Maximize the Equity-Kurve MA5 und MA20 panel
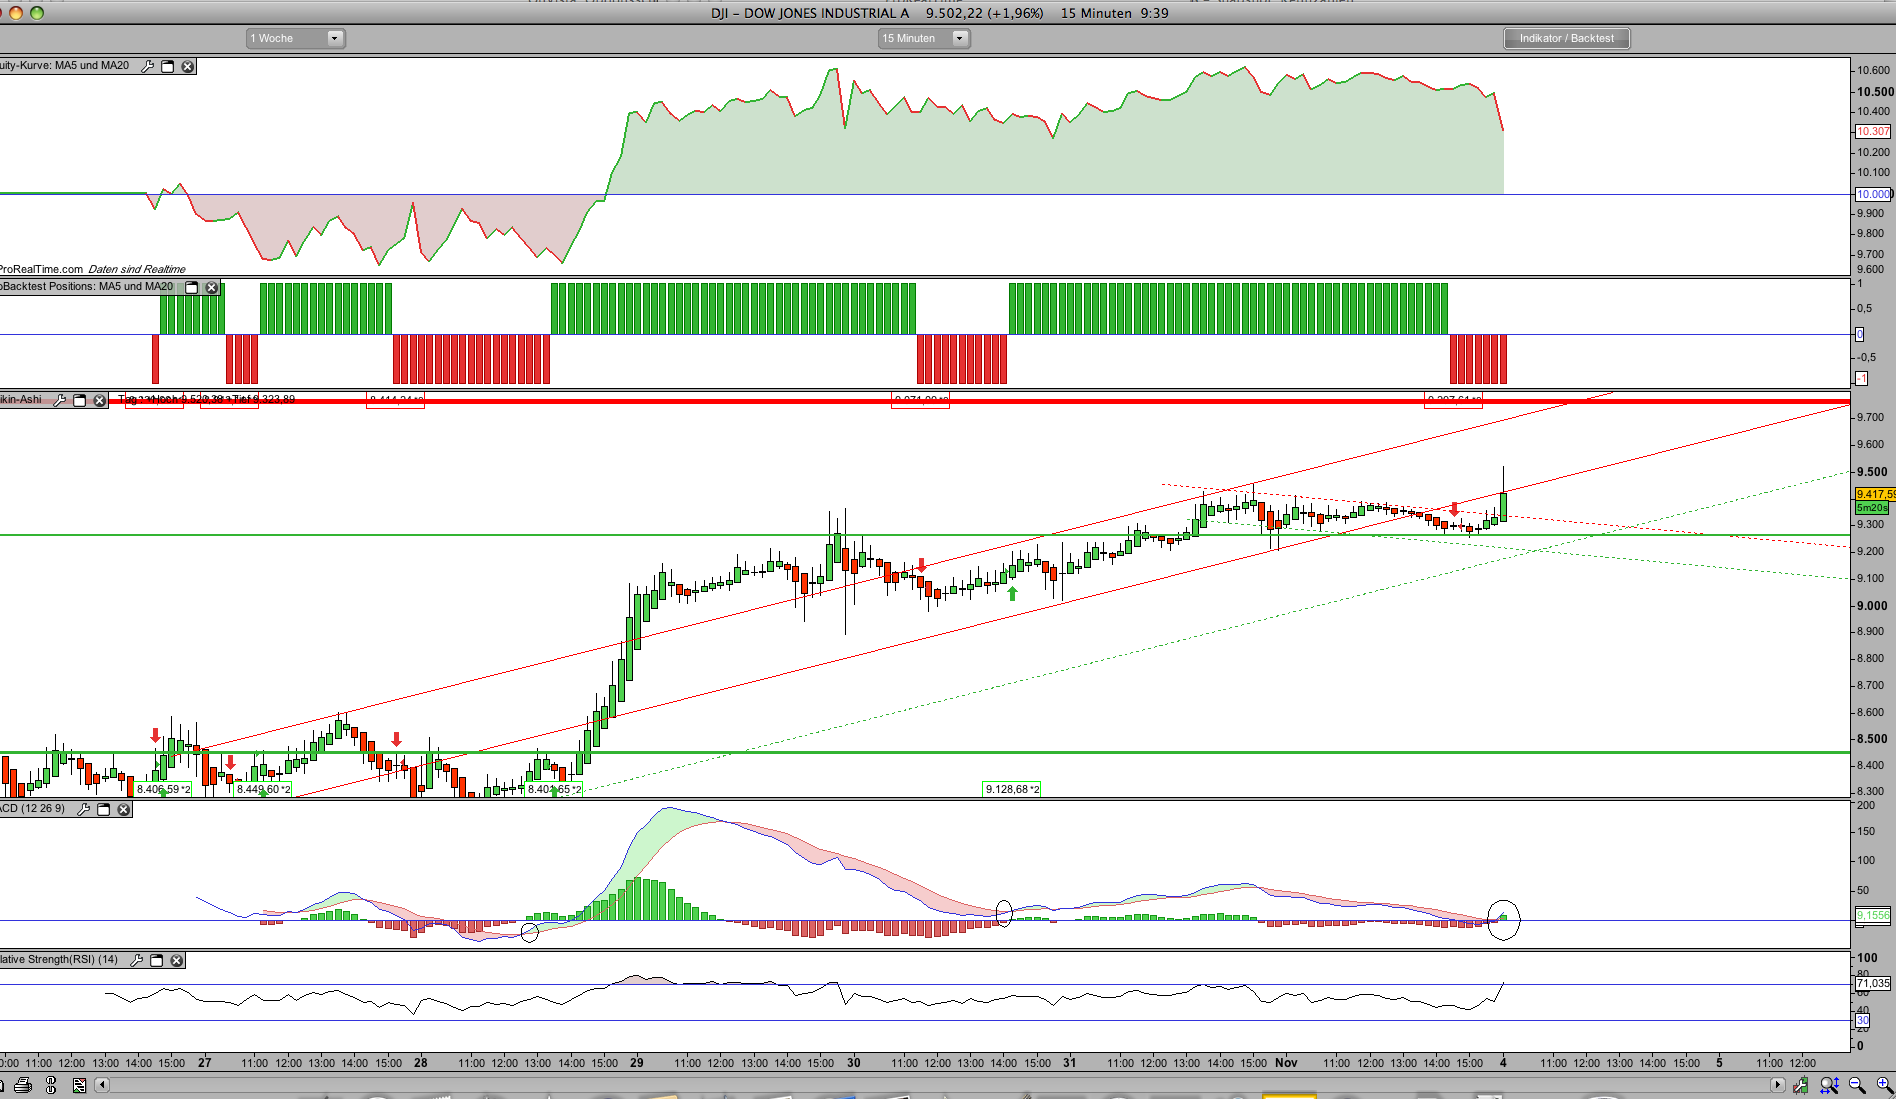 168,66
